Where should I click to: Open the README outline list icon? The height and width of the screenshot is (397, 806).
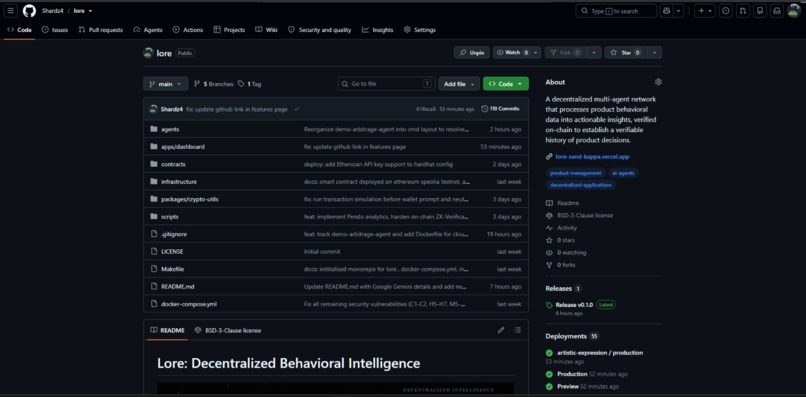(x=518, y=330)
